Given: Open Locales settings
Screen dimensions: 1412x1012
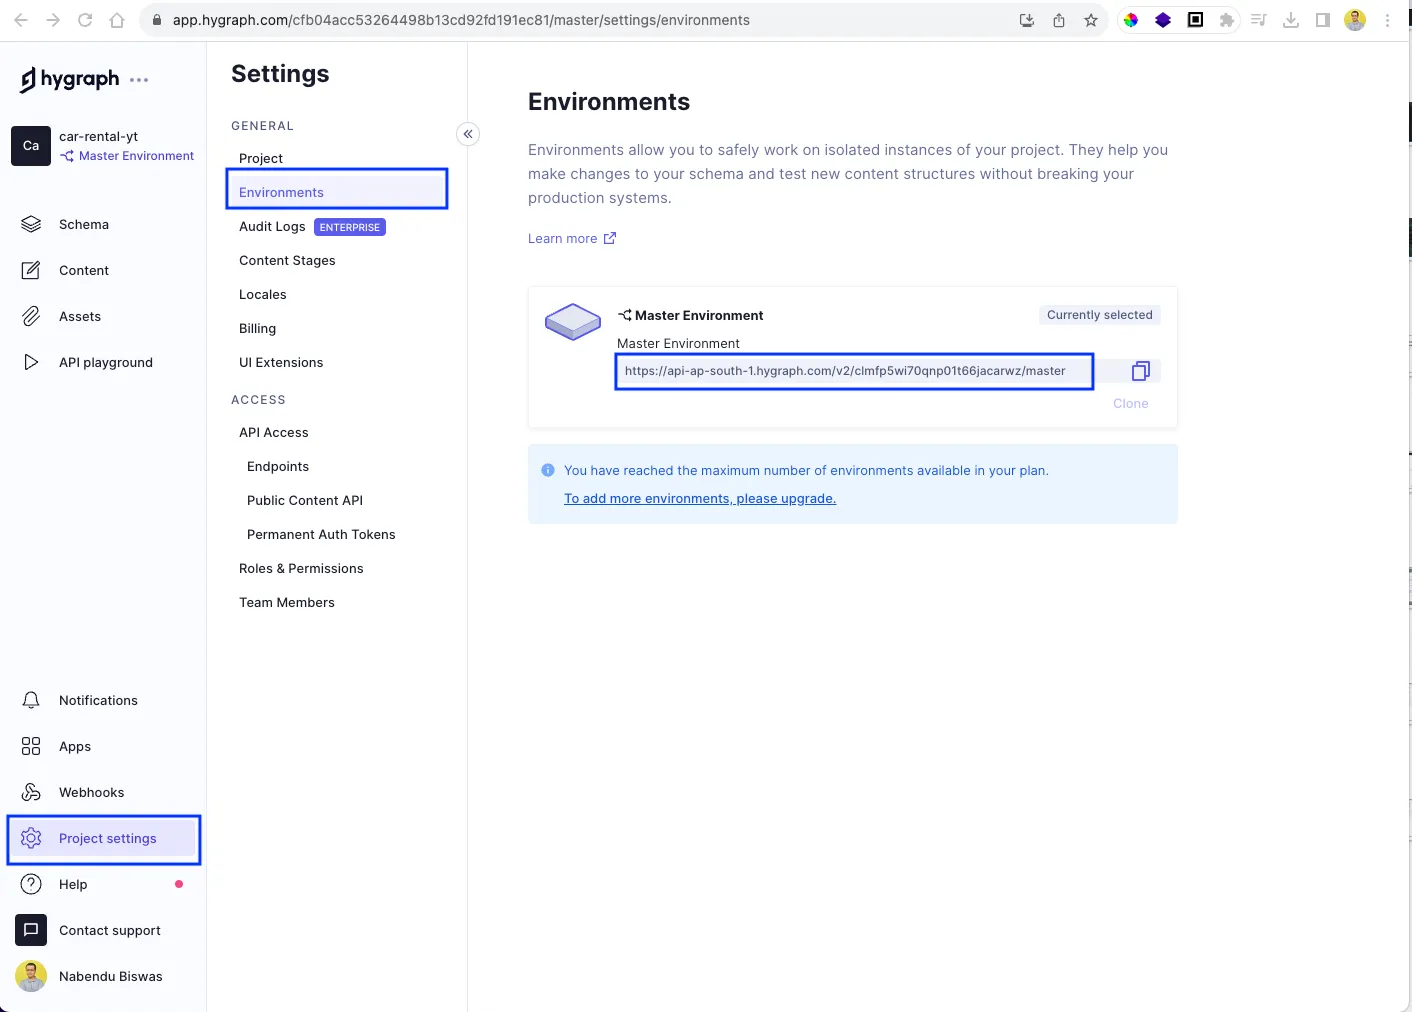Looking at the screenshot, I should [263, 295].
